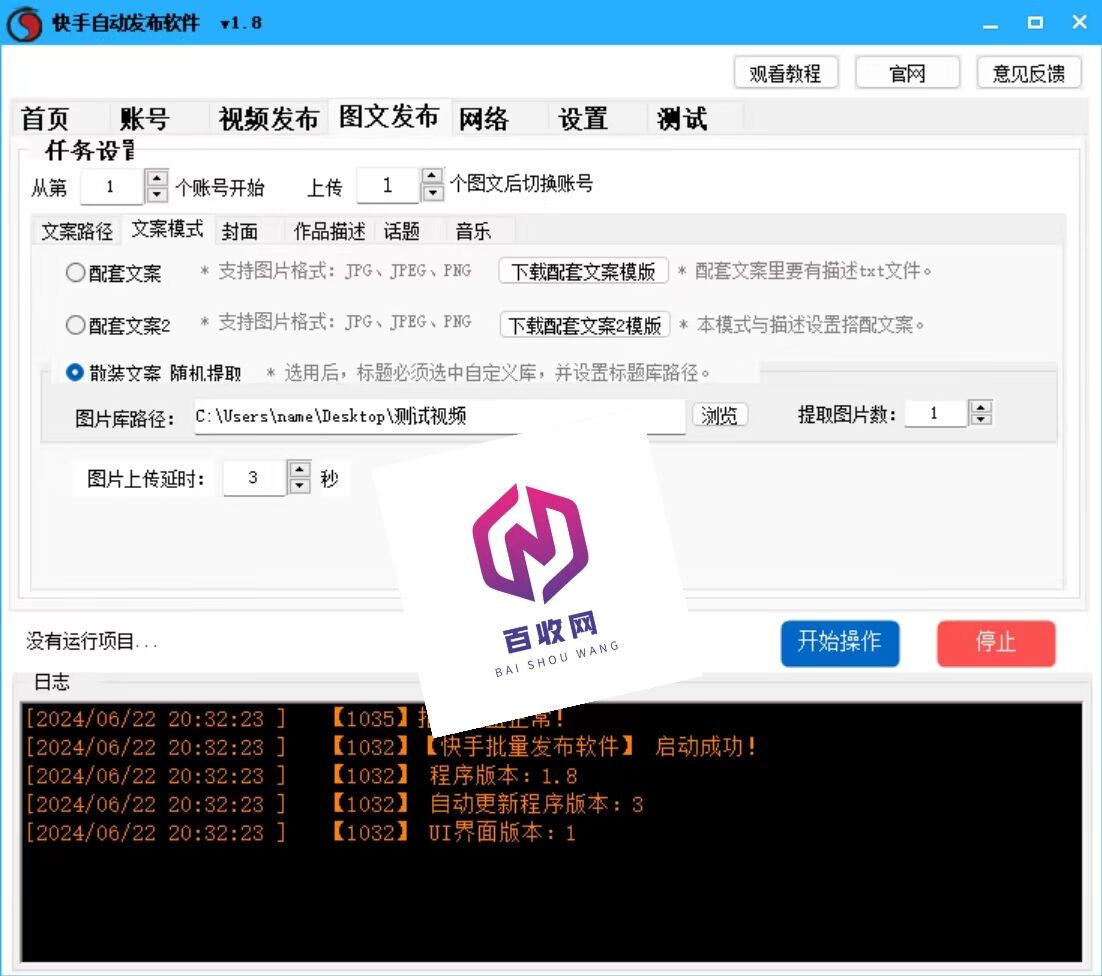Increase the 上传 count before switching accounts
Image resolution: width=1102 pixels, height=976 pixels.
pos(433,176)
